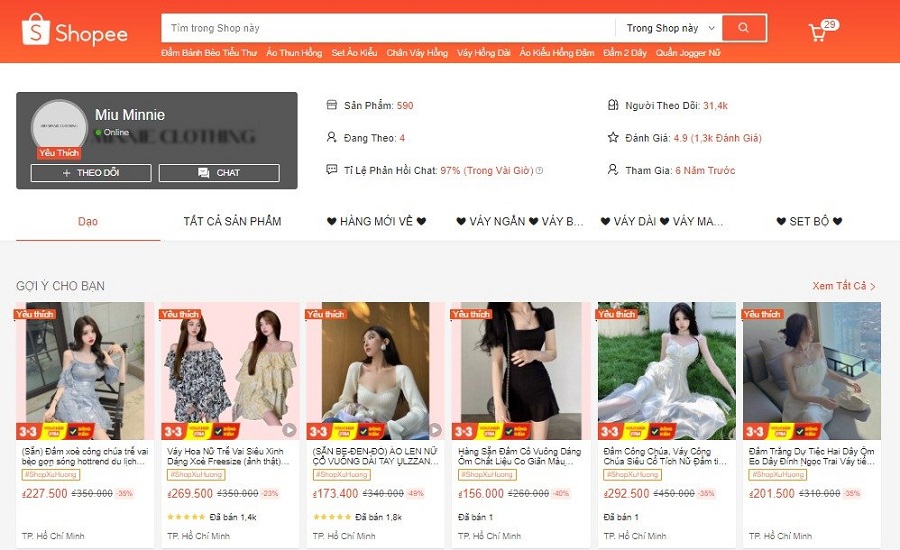The image size is (900, 550).
Task: Play video on the floral off-shoulder dress product
Action: 289,430
